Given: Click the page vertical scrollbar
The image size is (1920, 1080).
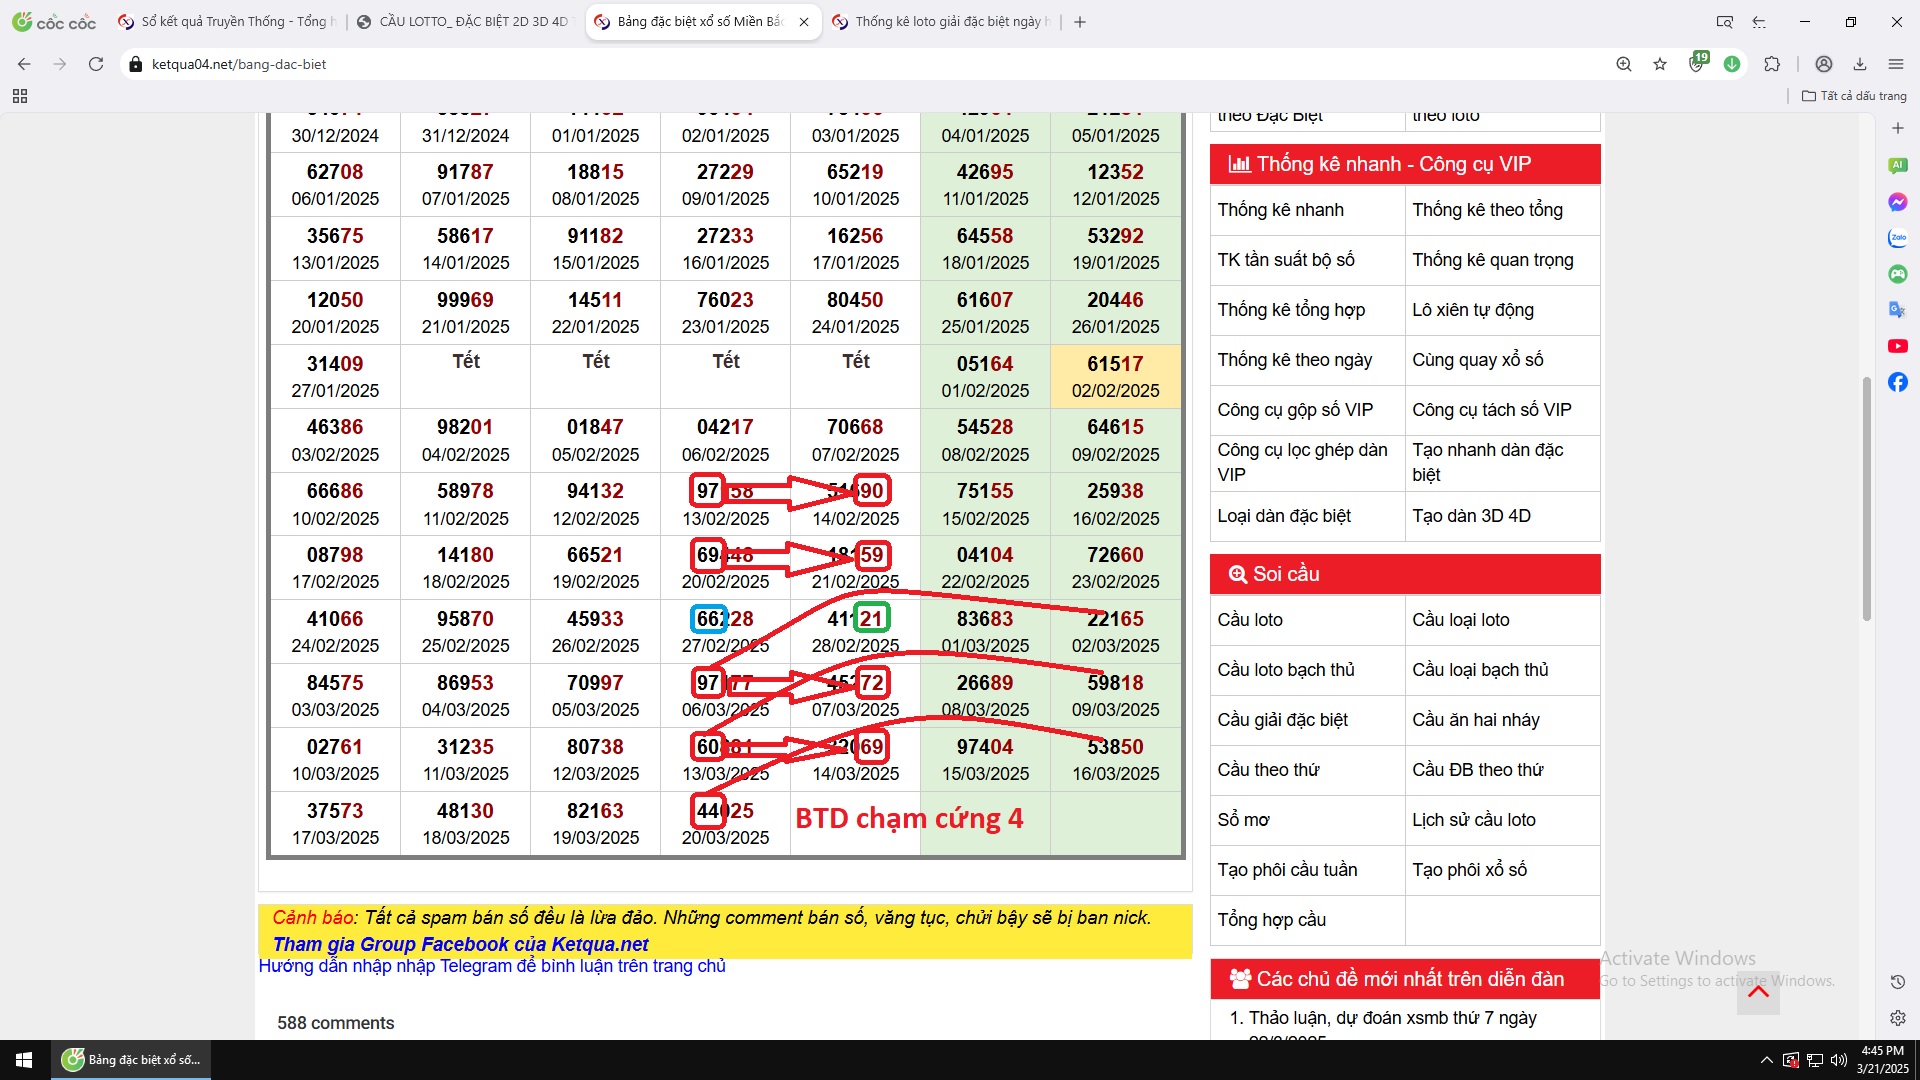Looking at the screenshot, I should [1866, 500].
